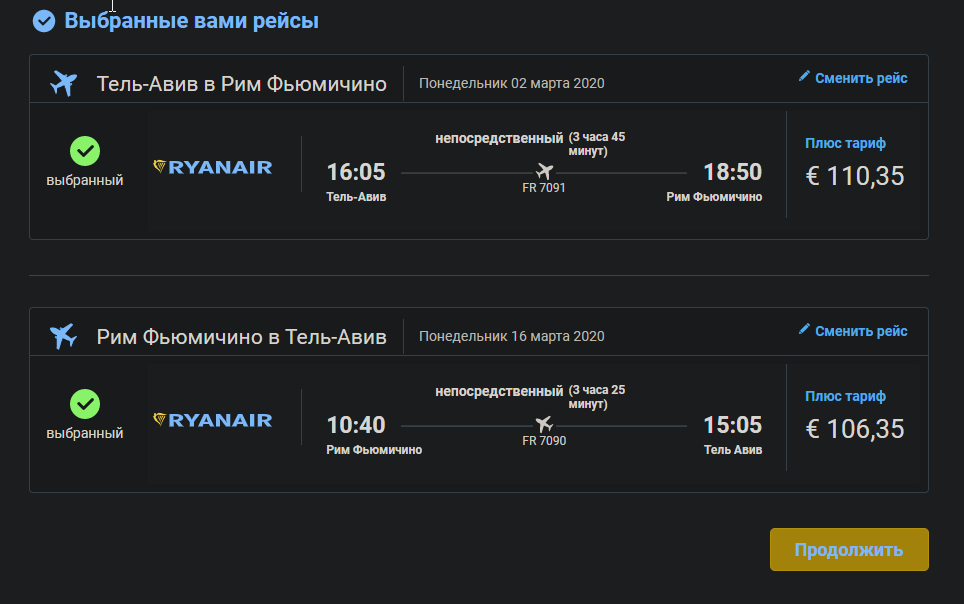Viewport: 964px width, 604px height.
Task: Click the date Понедельник 16 марта 2020
Action: point(512,336)
